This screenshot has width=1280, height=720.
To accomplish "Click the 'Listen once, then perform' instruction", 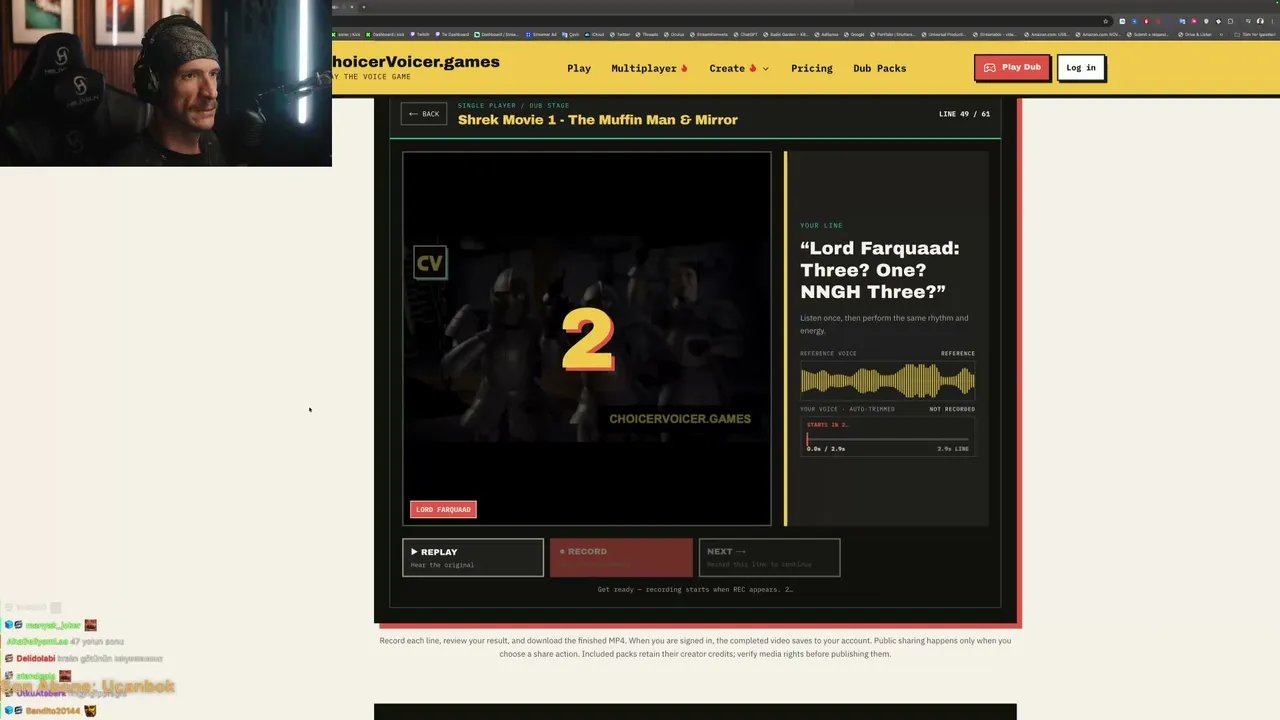I will (884, 324).
